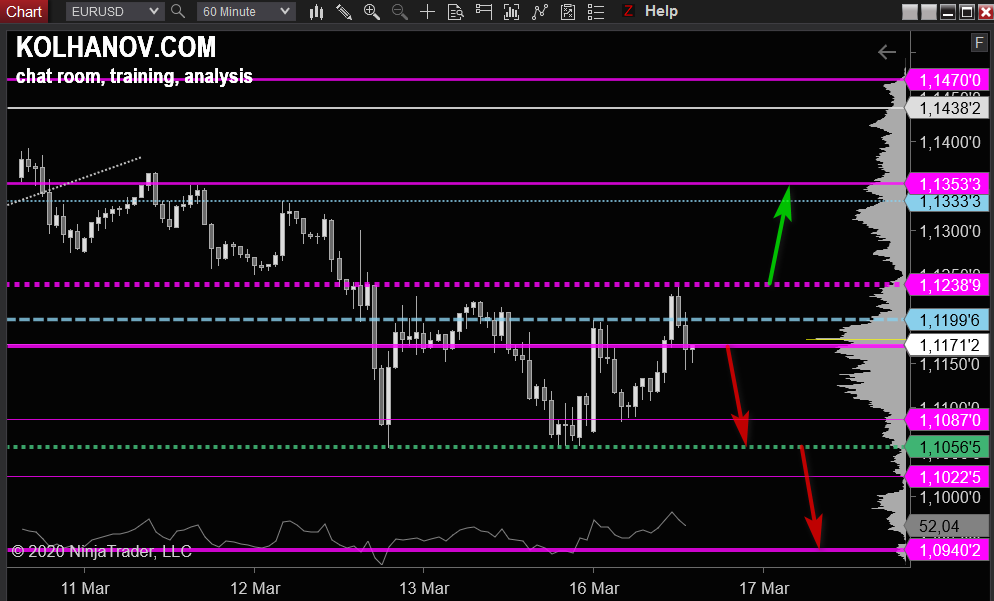Click the Zoom Out magnifier icon
The height and width of the screenshot is (601, 994).
coord(399,11)
